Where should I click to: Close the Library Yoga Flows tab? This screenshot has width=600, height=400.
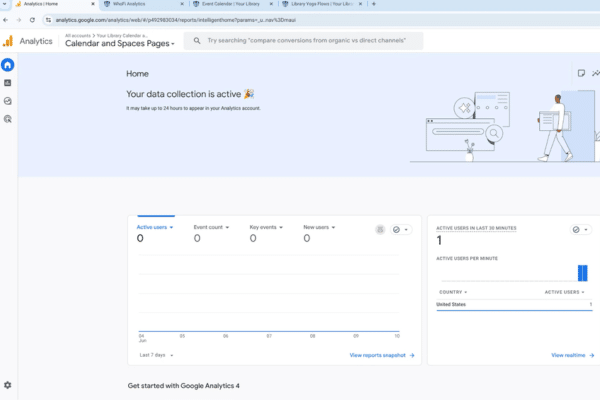(x=360, y=4)
